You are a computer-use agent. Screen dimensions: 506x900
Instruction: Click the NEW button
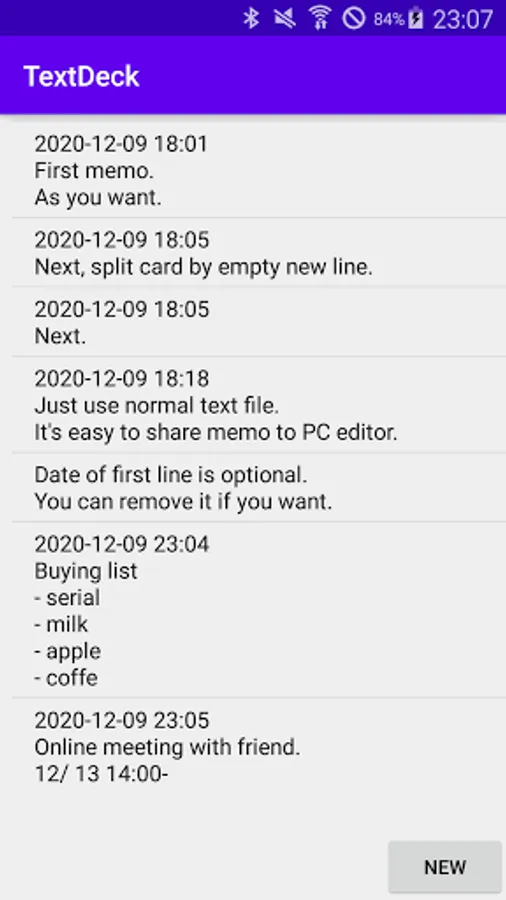pyautogui.click(x=445, y=867)
